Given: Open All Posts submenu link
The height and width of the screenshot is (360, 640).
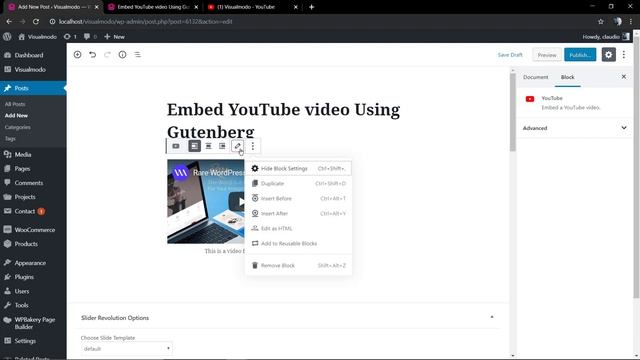Looking at the screenshot, I should point(15,104).
